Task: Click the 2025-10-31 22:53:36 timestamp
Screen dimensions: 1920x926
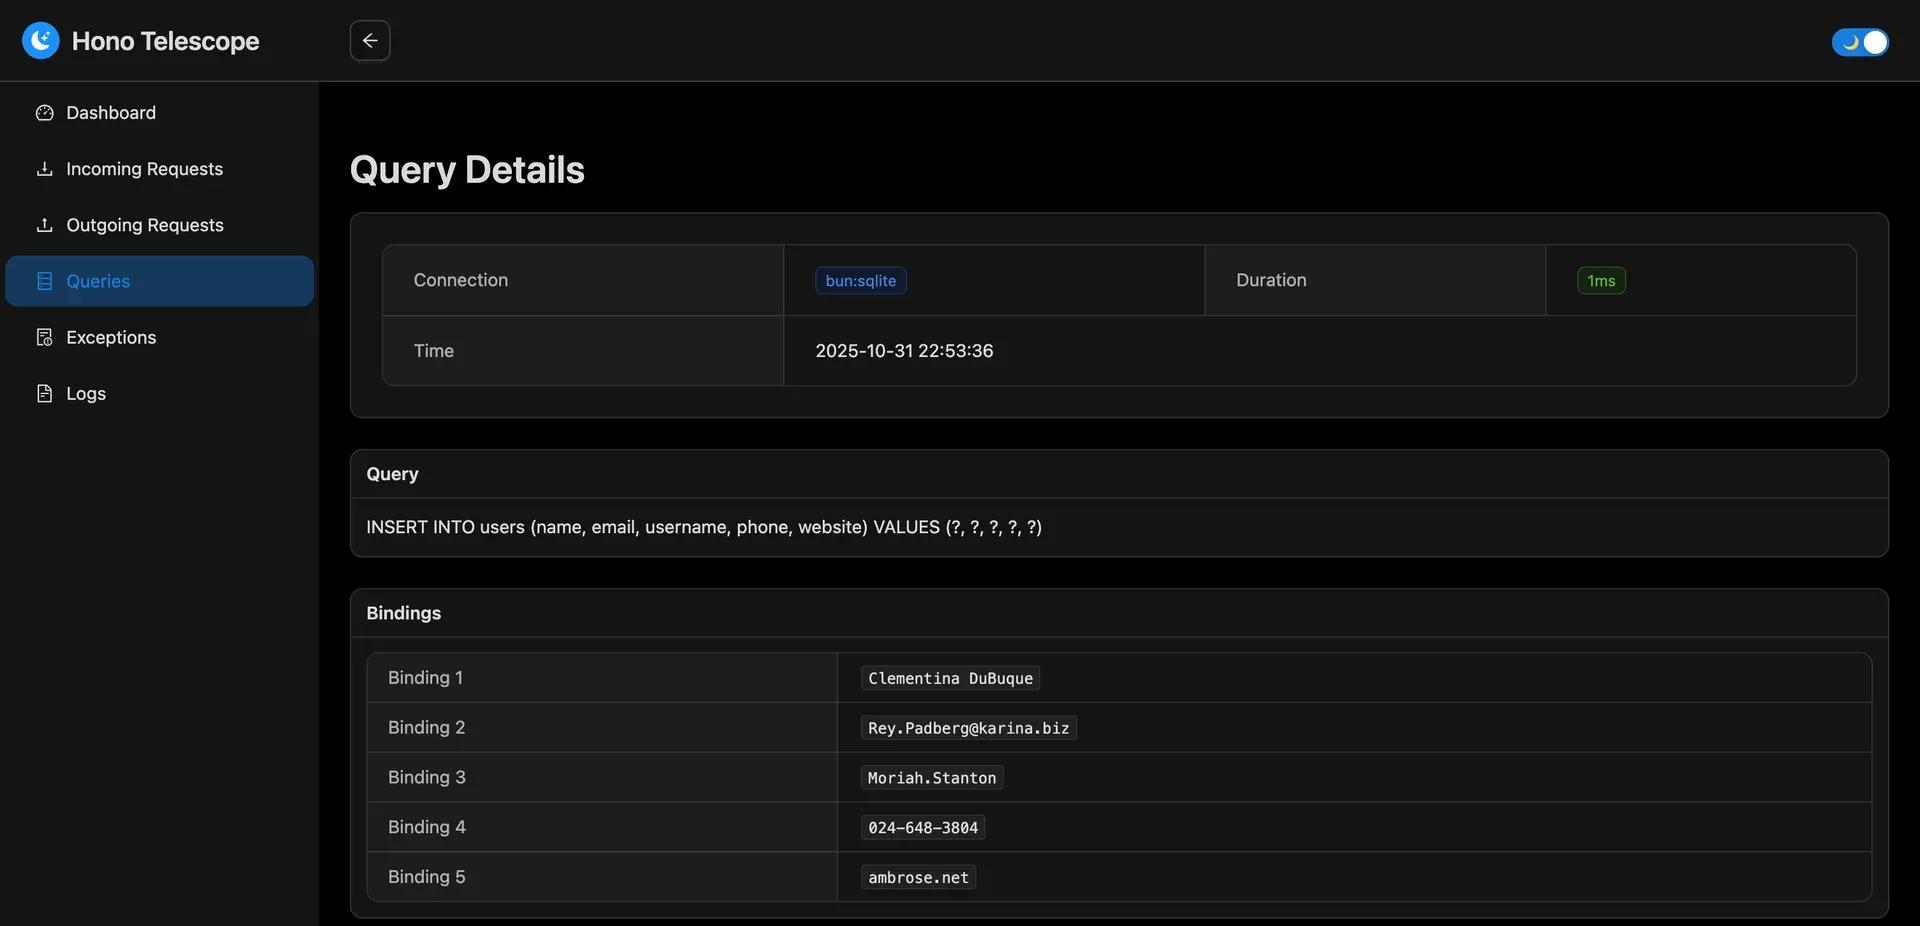Action: click(x=904, y=350)
